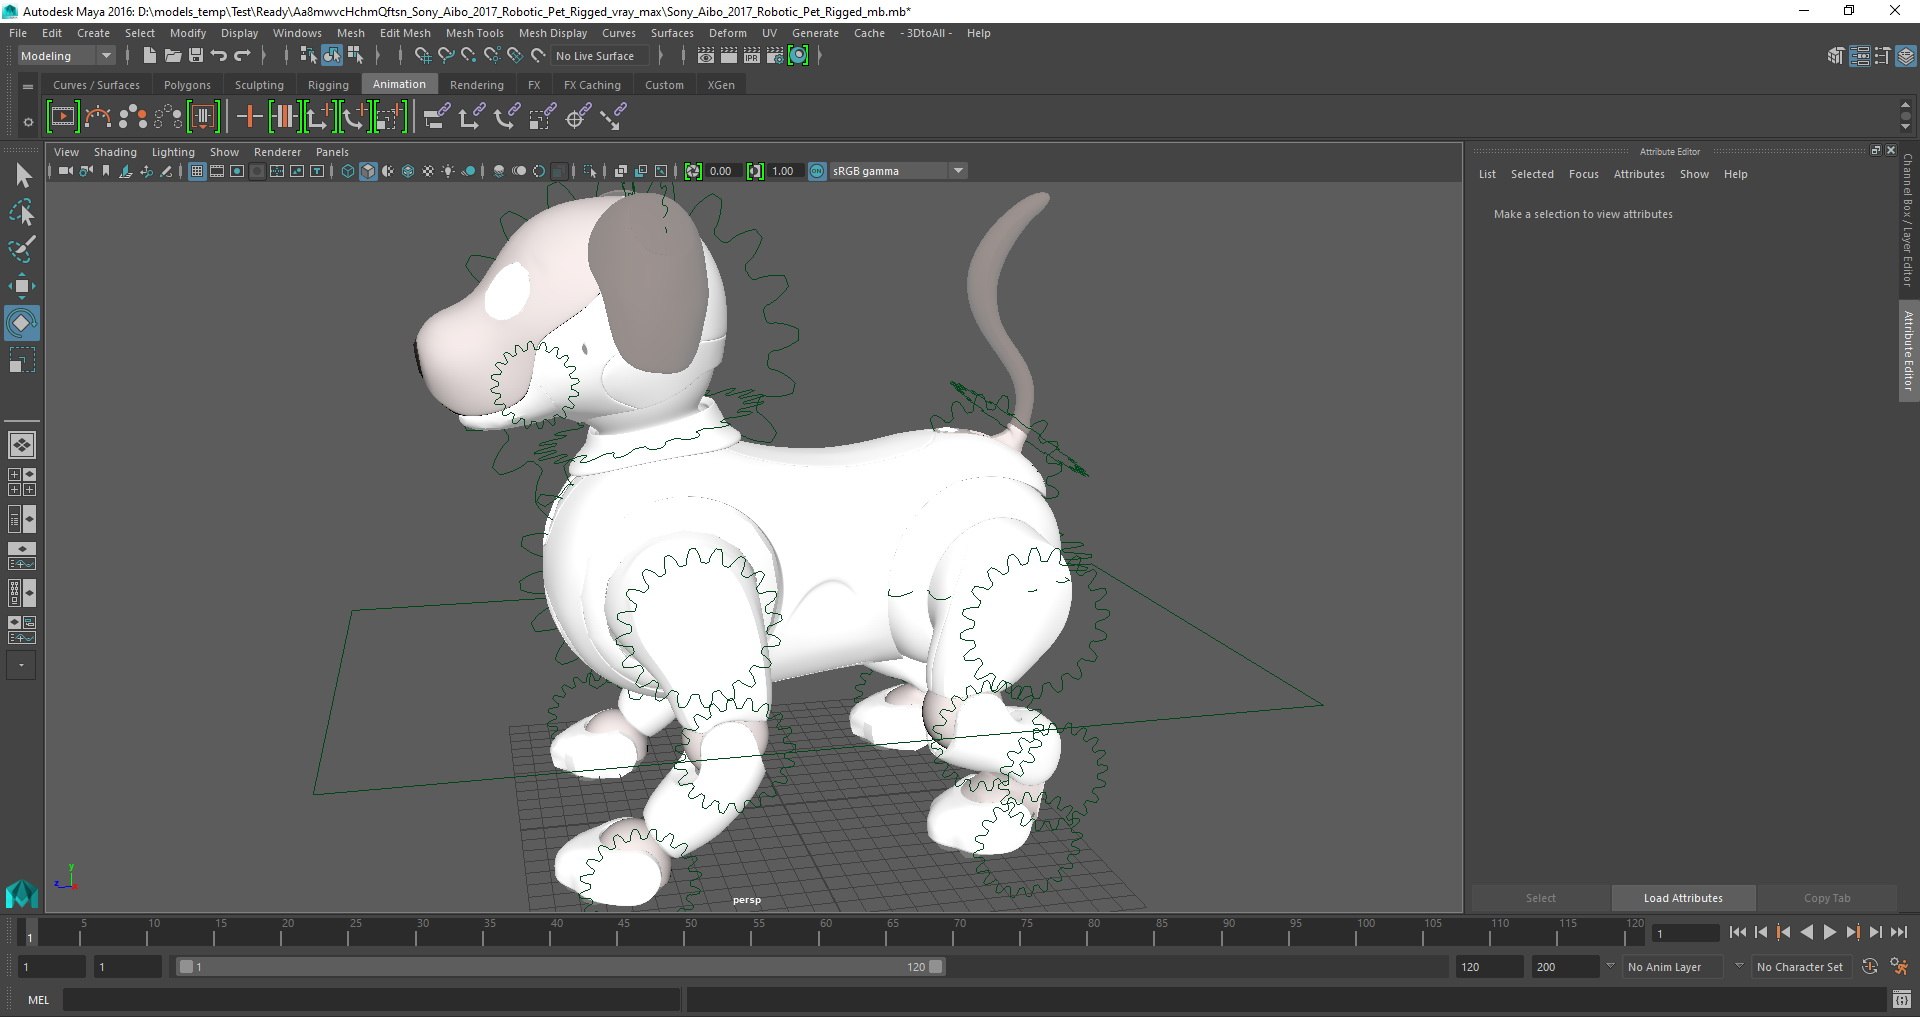Click the New Scene icon

point(149,56)
